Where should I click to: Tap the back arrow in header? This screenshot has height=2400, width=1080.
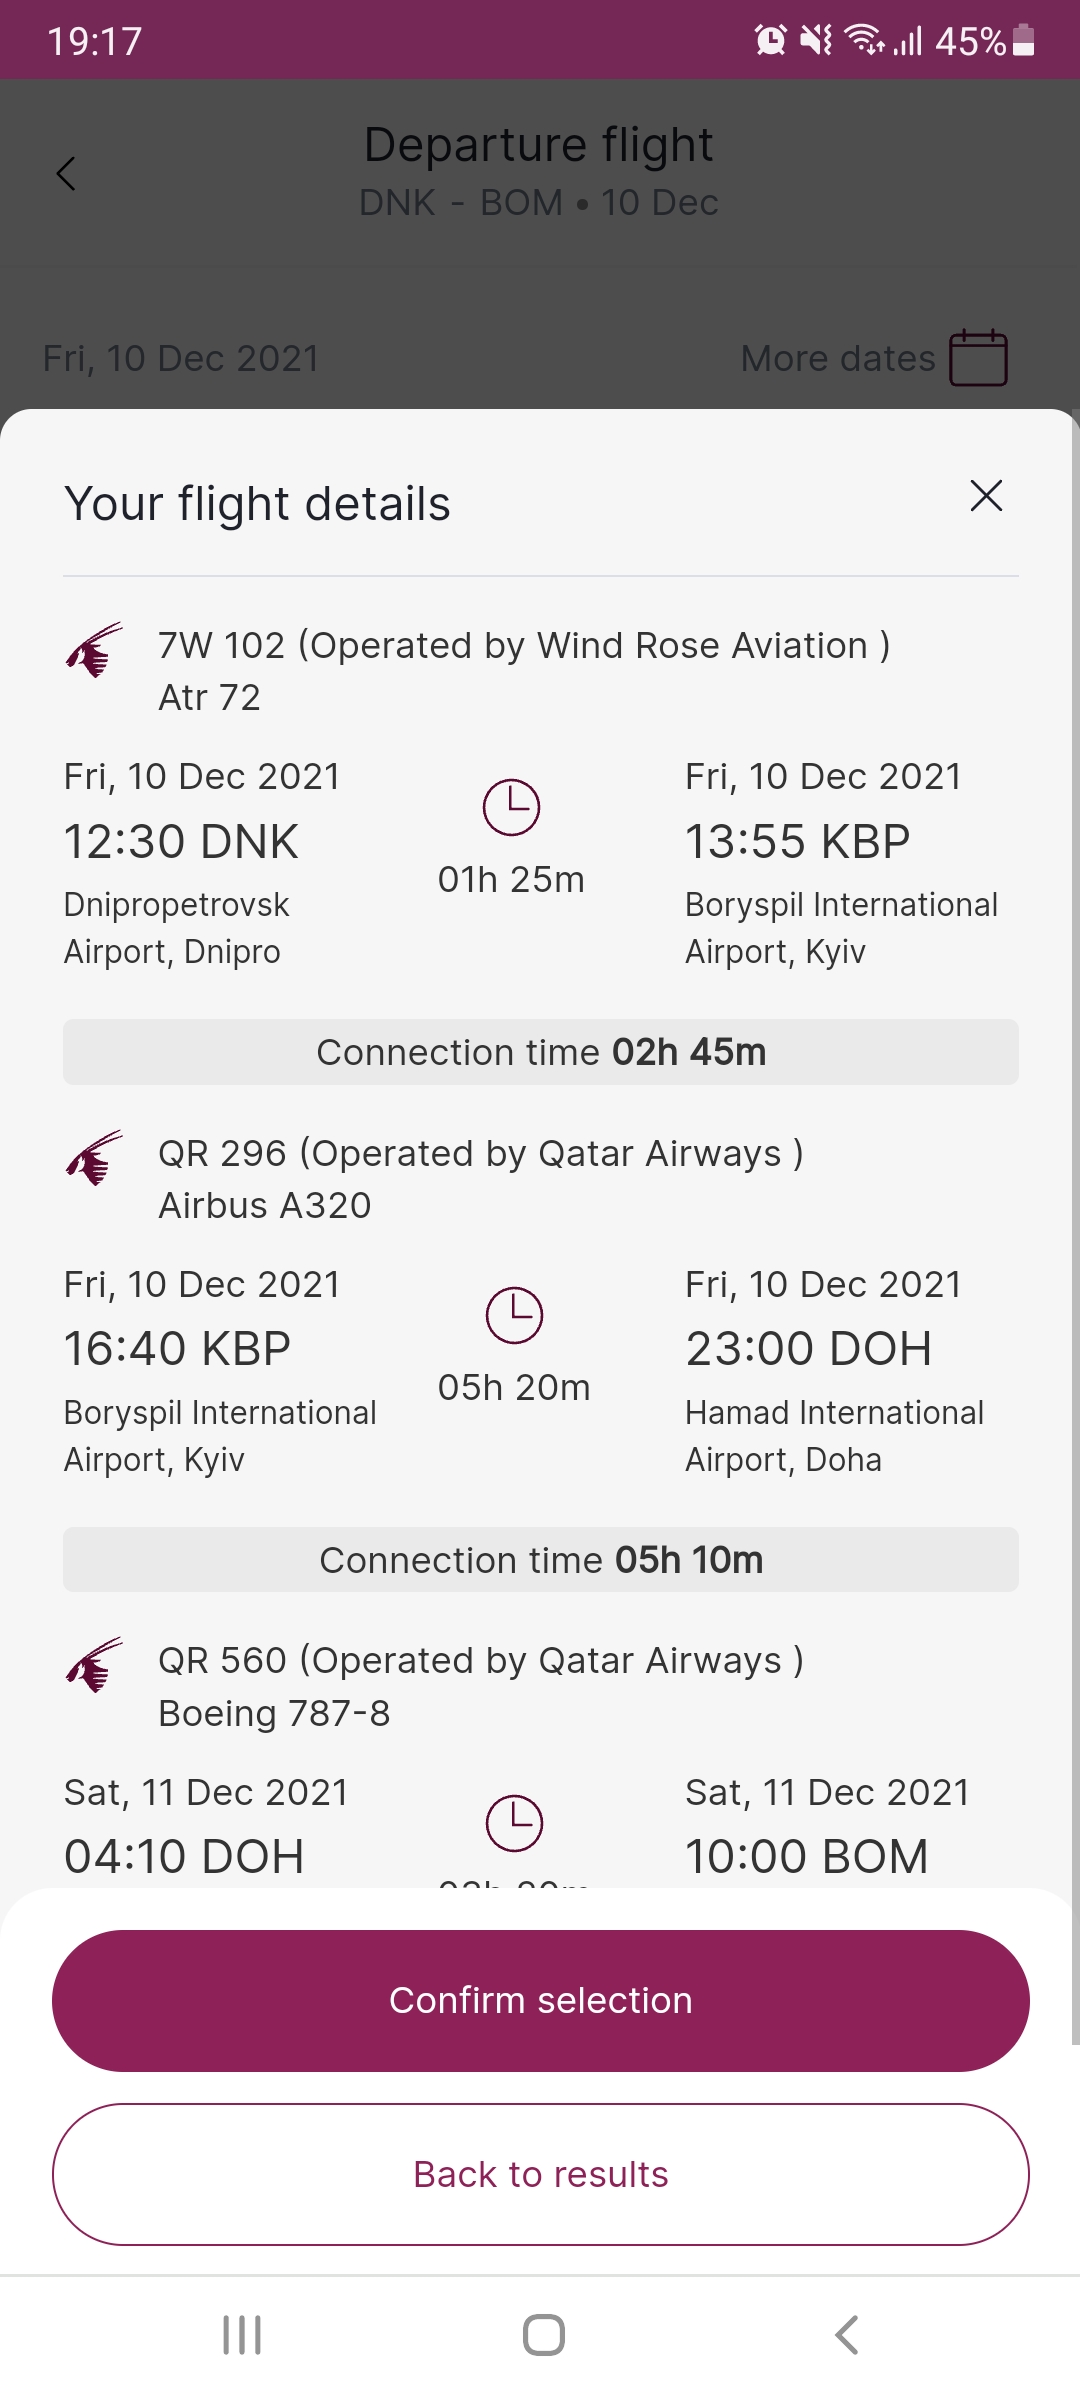tap(66, 174)
